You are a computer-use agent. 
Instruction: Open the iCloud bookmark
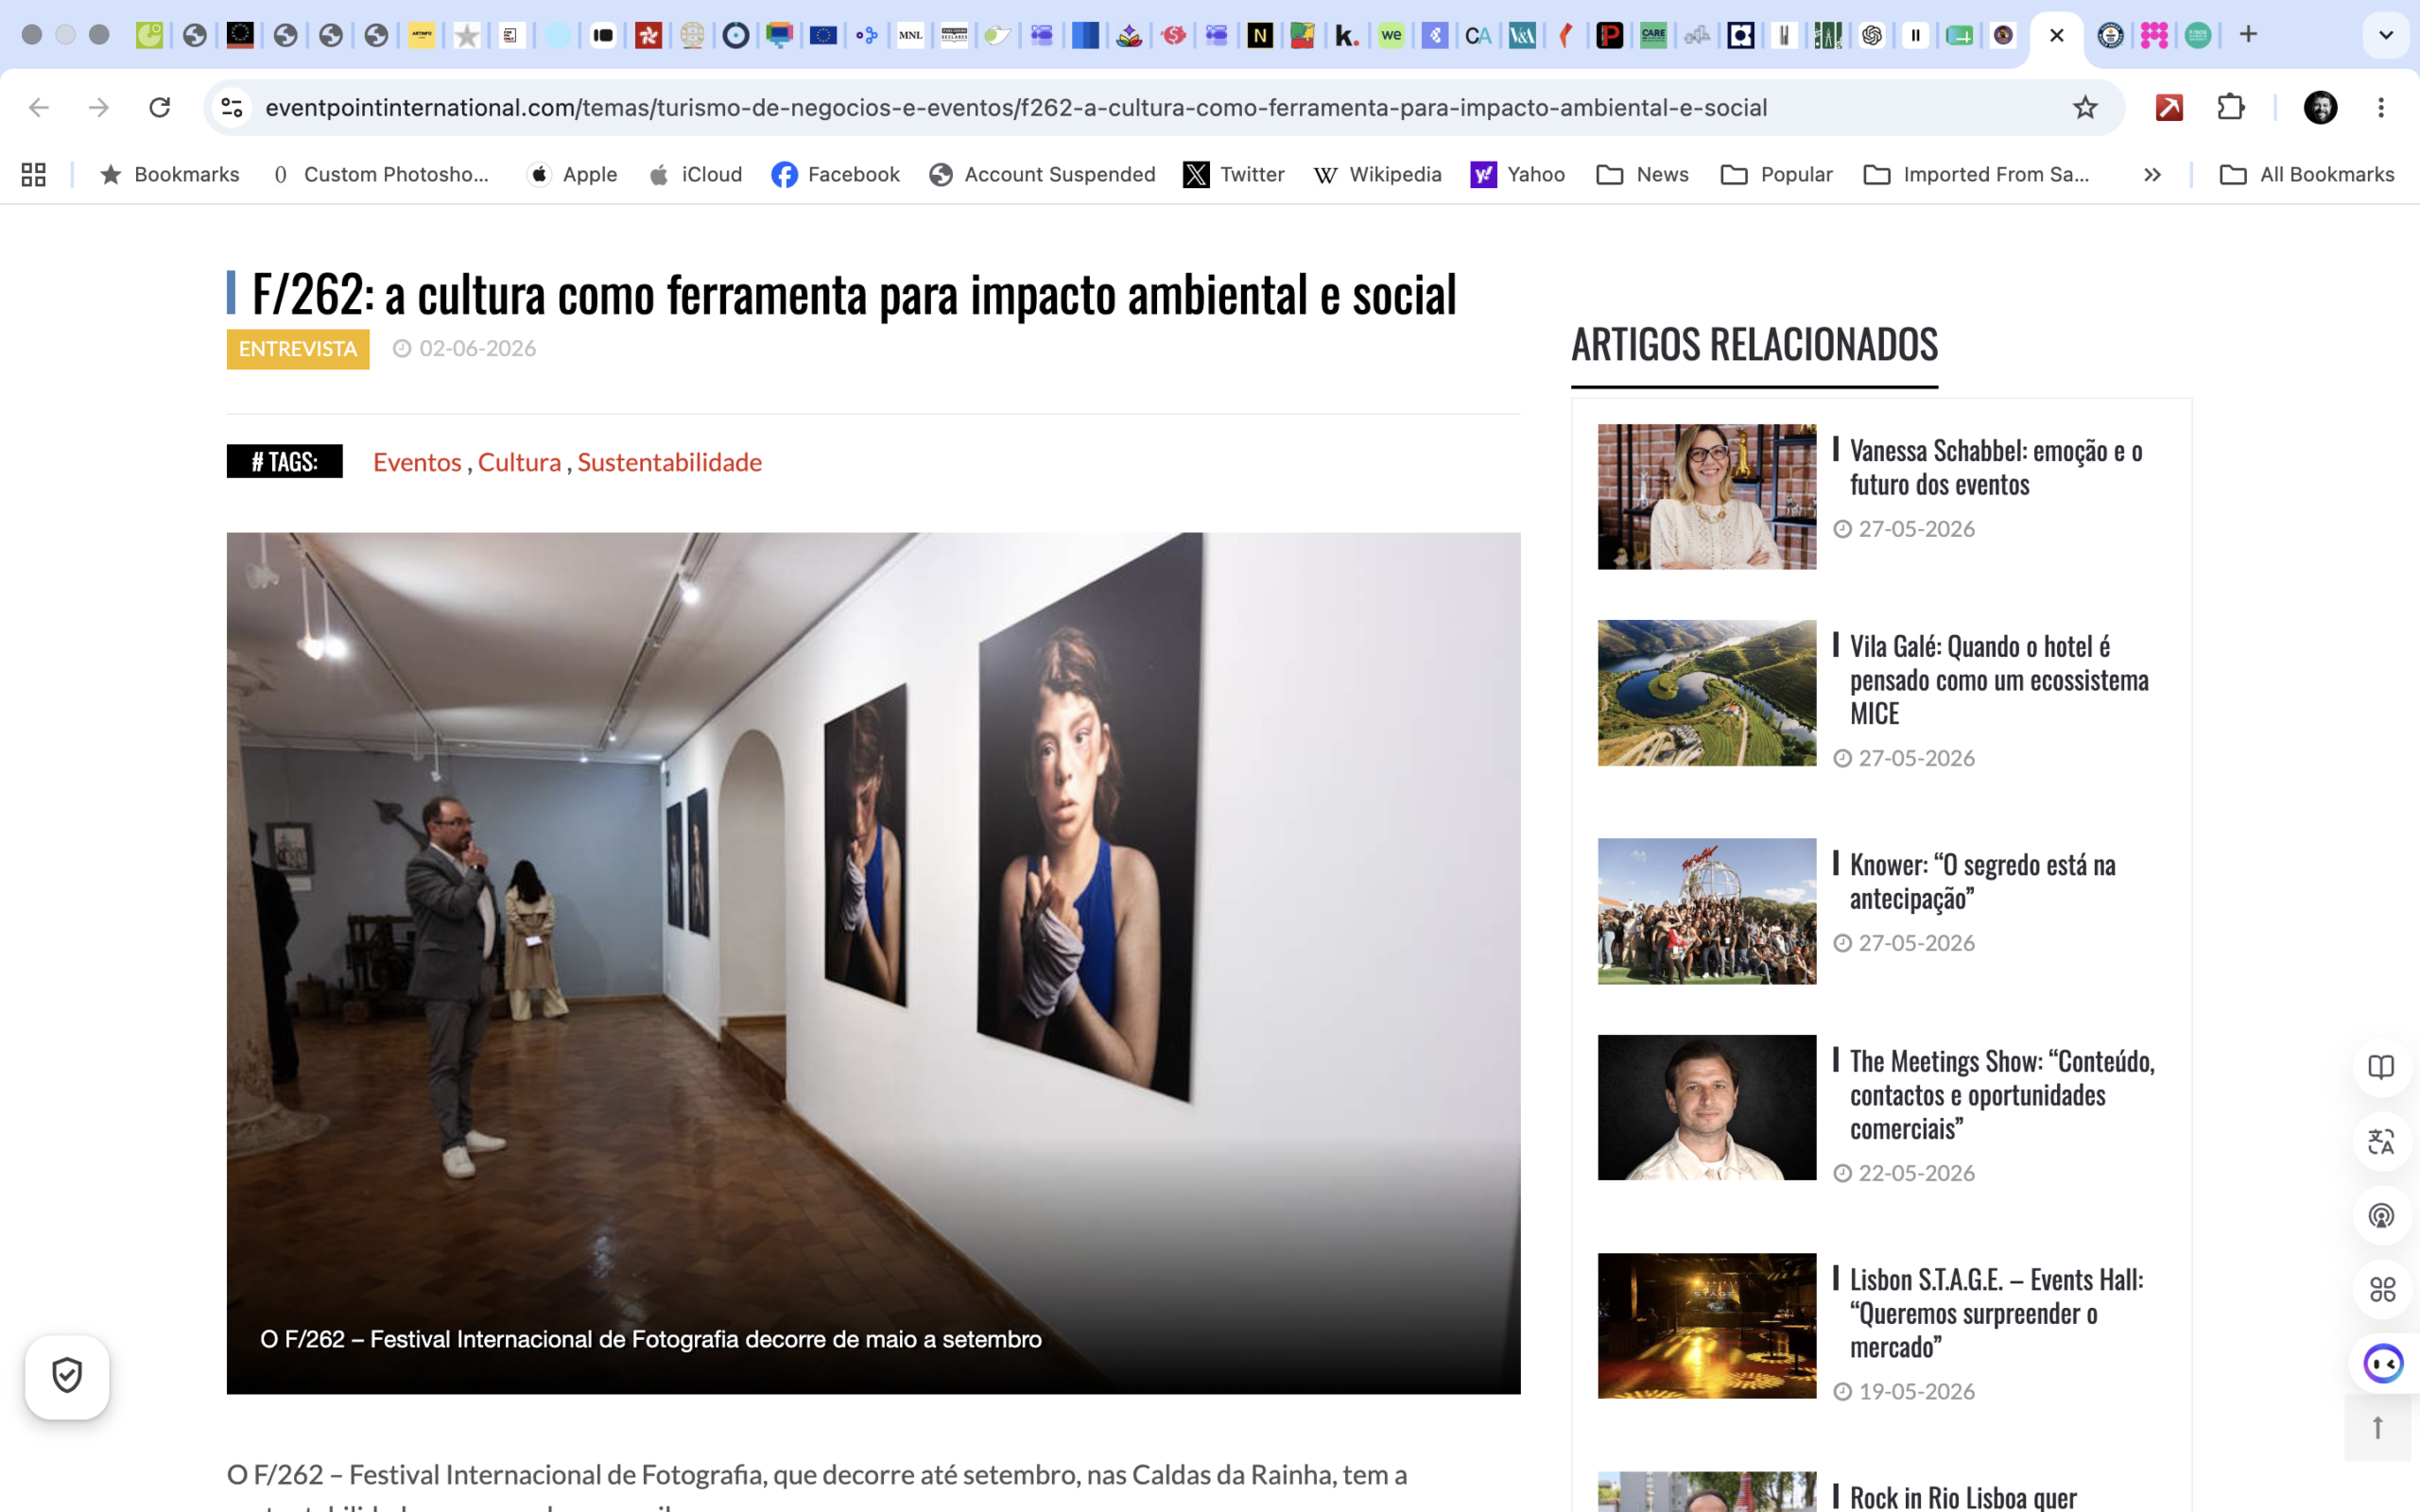click(x=696, y=175)
